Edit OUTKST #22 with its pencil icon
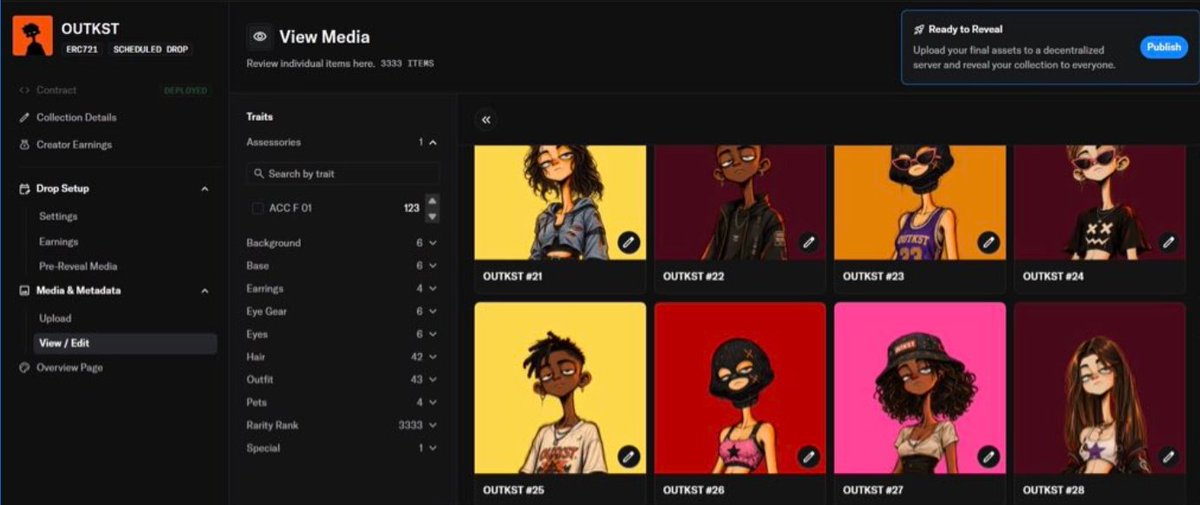This screenshot has height=505, width=1200. pos(808,241)
